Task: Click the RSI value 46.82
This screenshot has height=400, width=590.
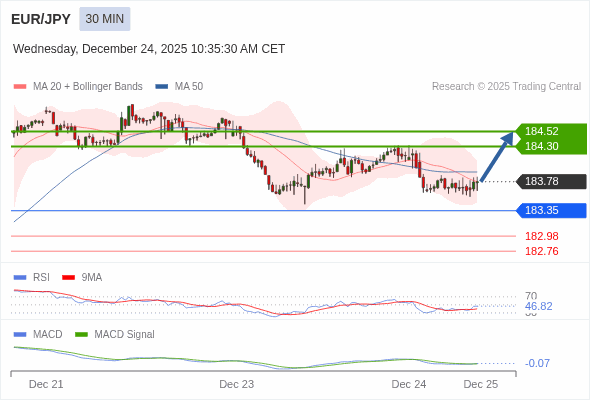Action: point(538,306)
